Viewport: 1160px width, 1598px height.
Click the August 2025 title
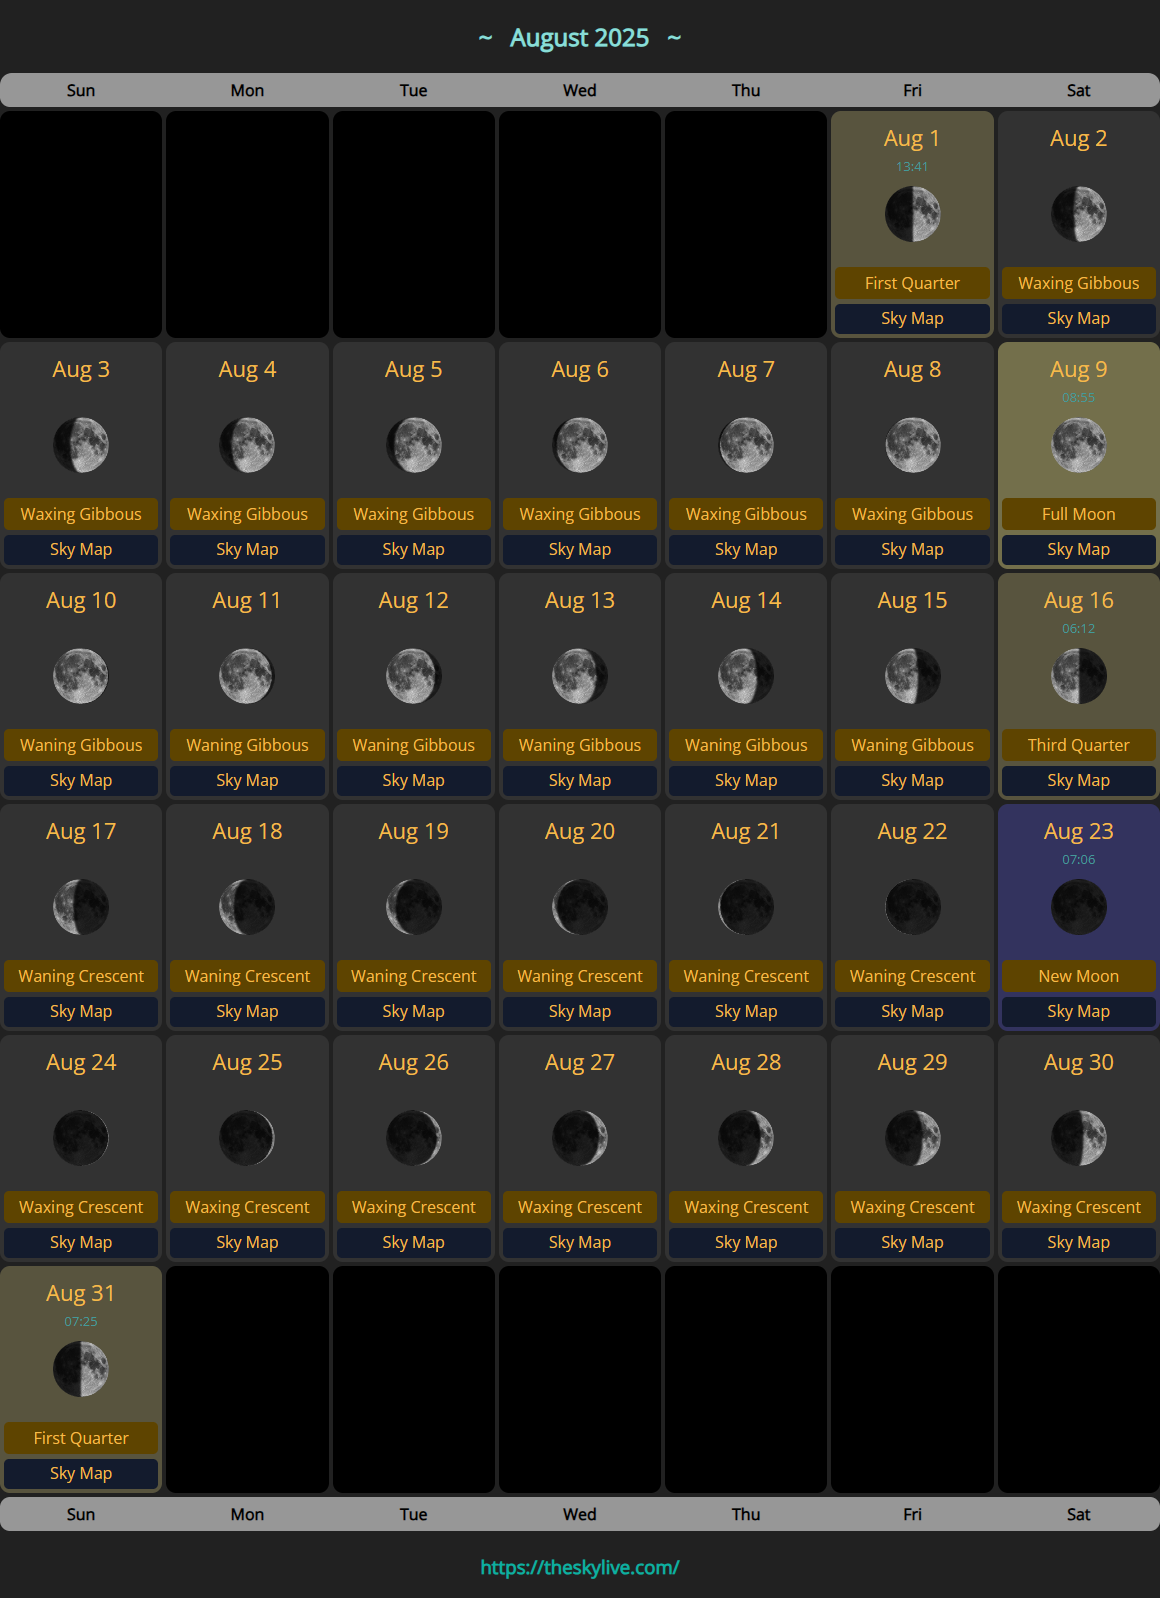click(579, 38)
